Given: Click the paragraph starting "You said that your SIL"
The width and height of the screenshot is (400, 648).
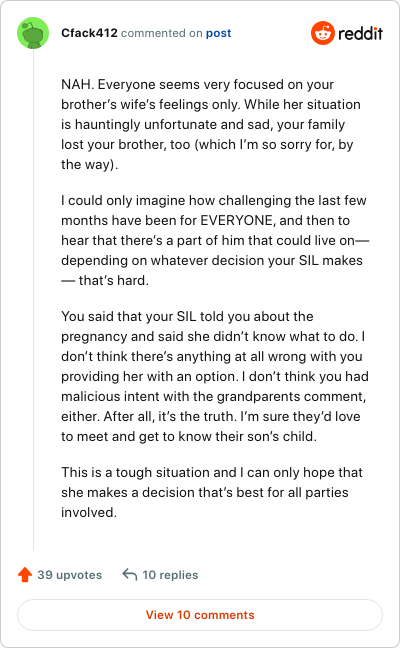Looking at the screenshot, I should 215,376.
